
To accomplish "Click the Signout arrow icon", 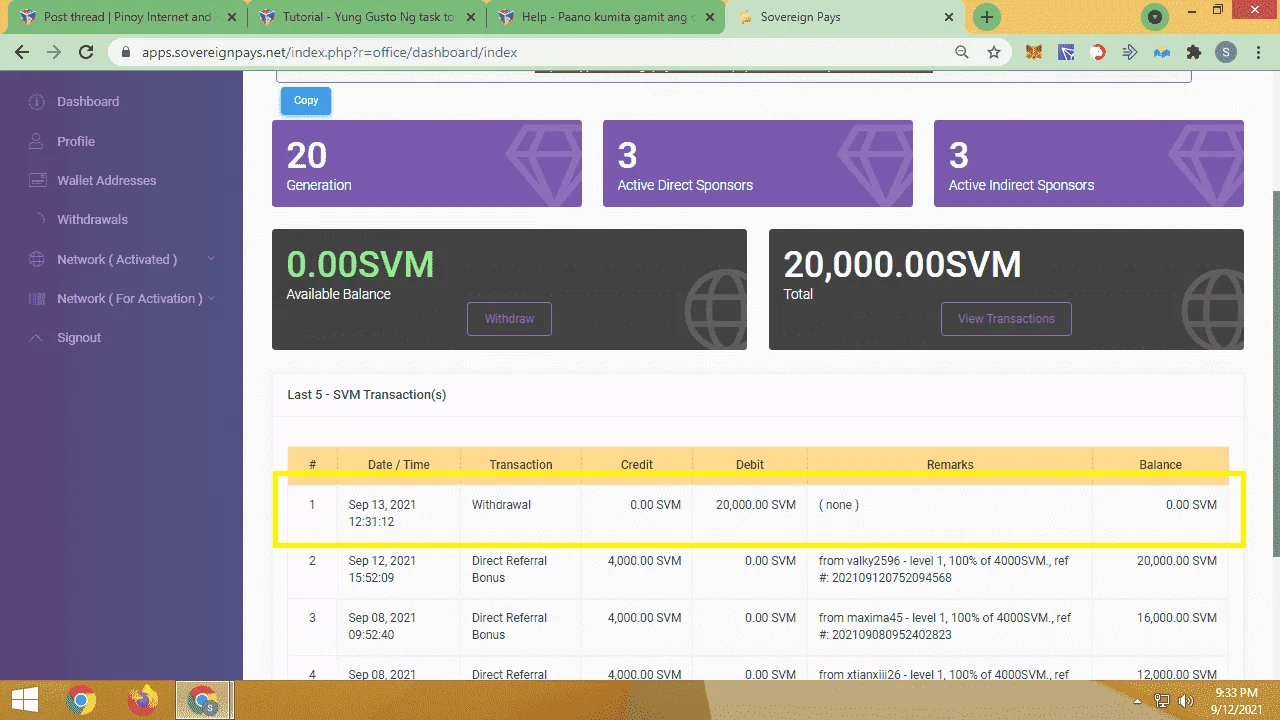I will [37, 338].
